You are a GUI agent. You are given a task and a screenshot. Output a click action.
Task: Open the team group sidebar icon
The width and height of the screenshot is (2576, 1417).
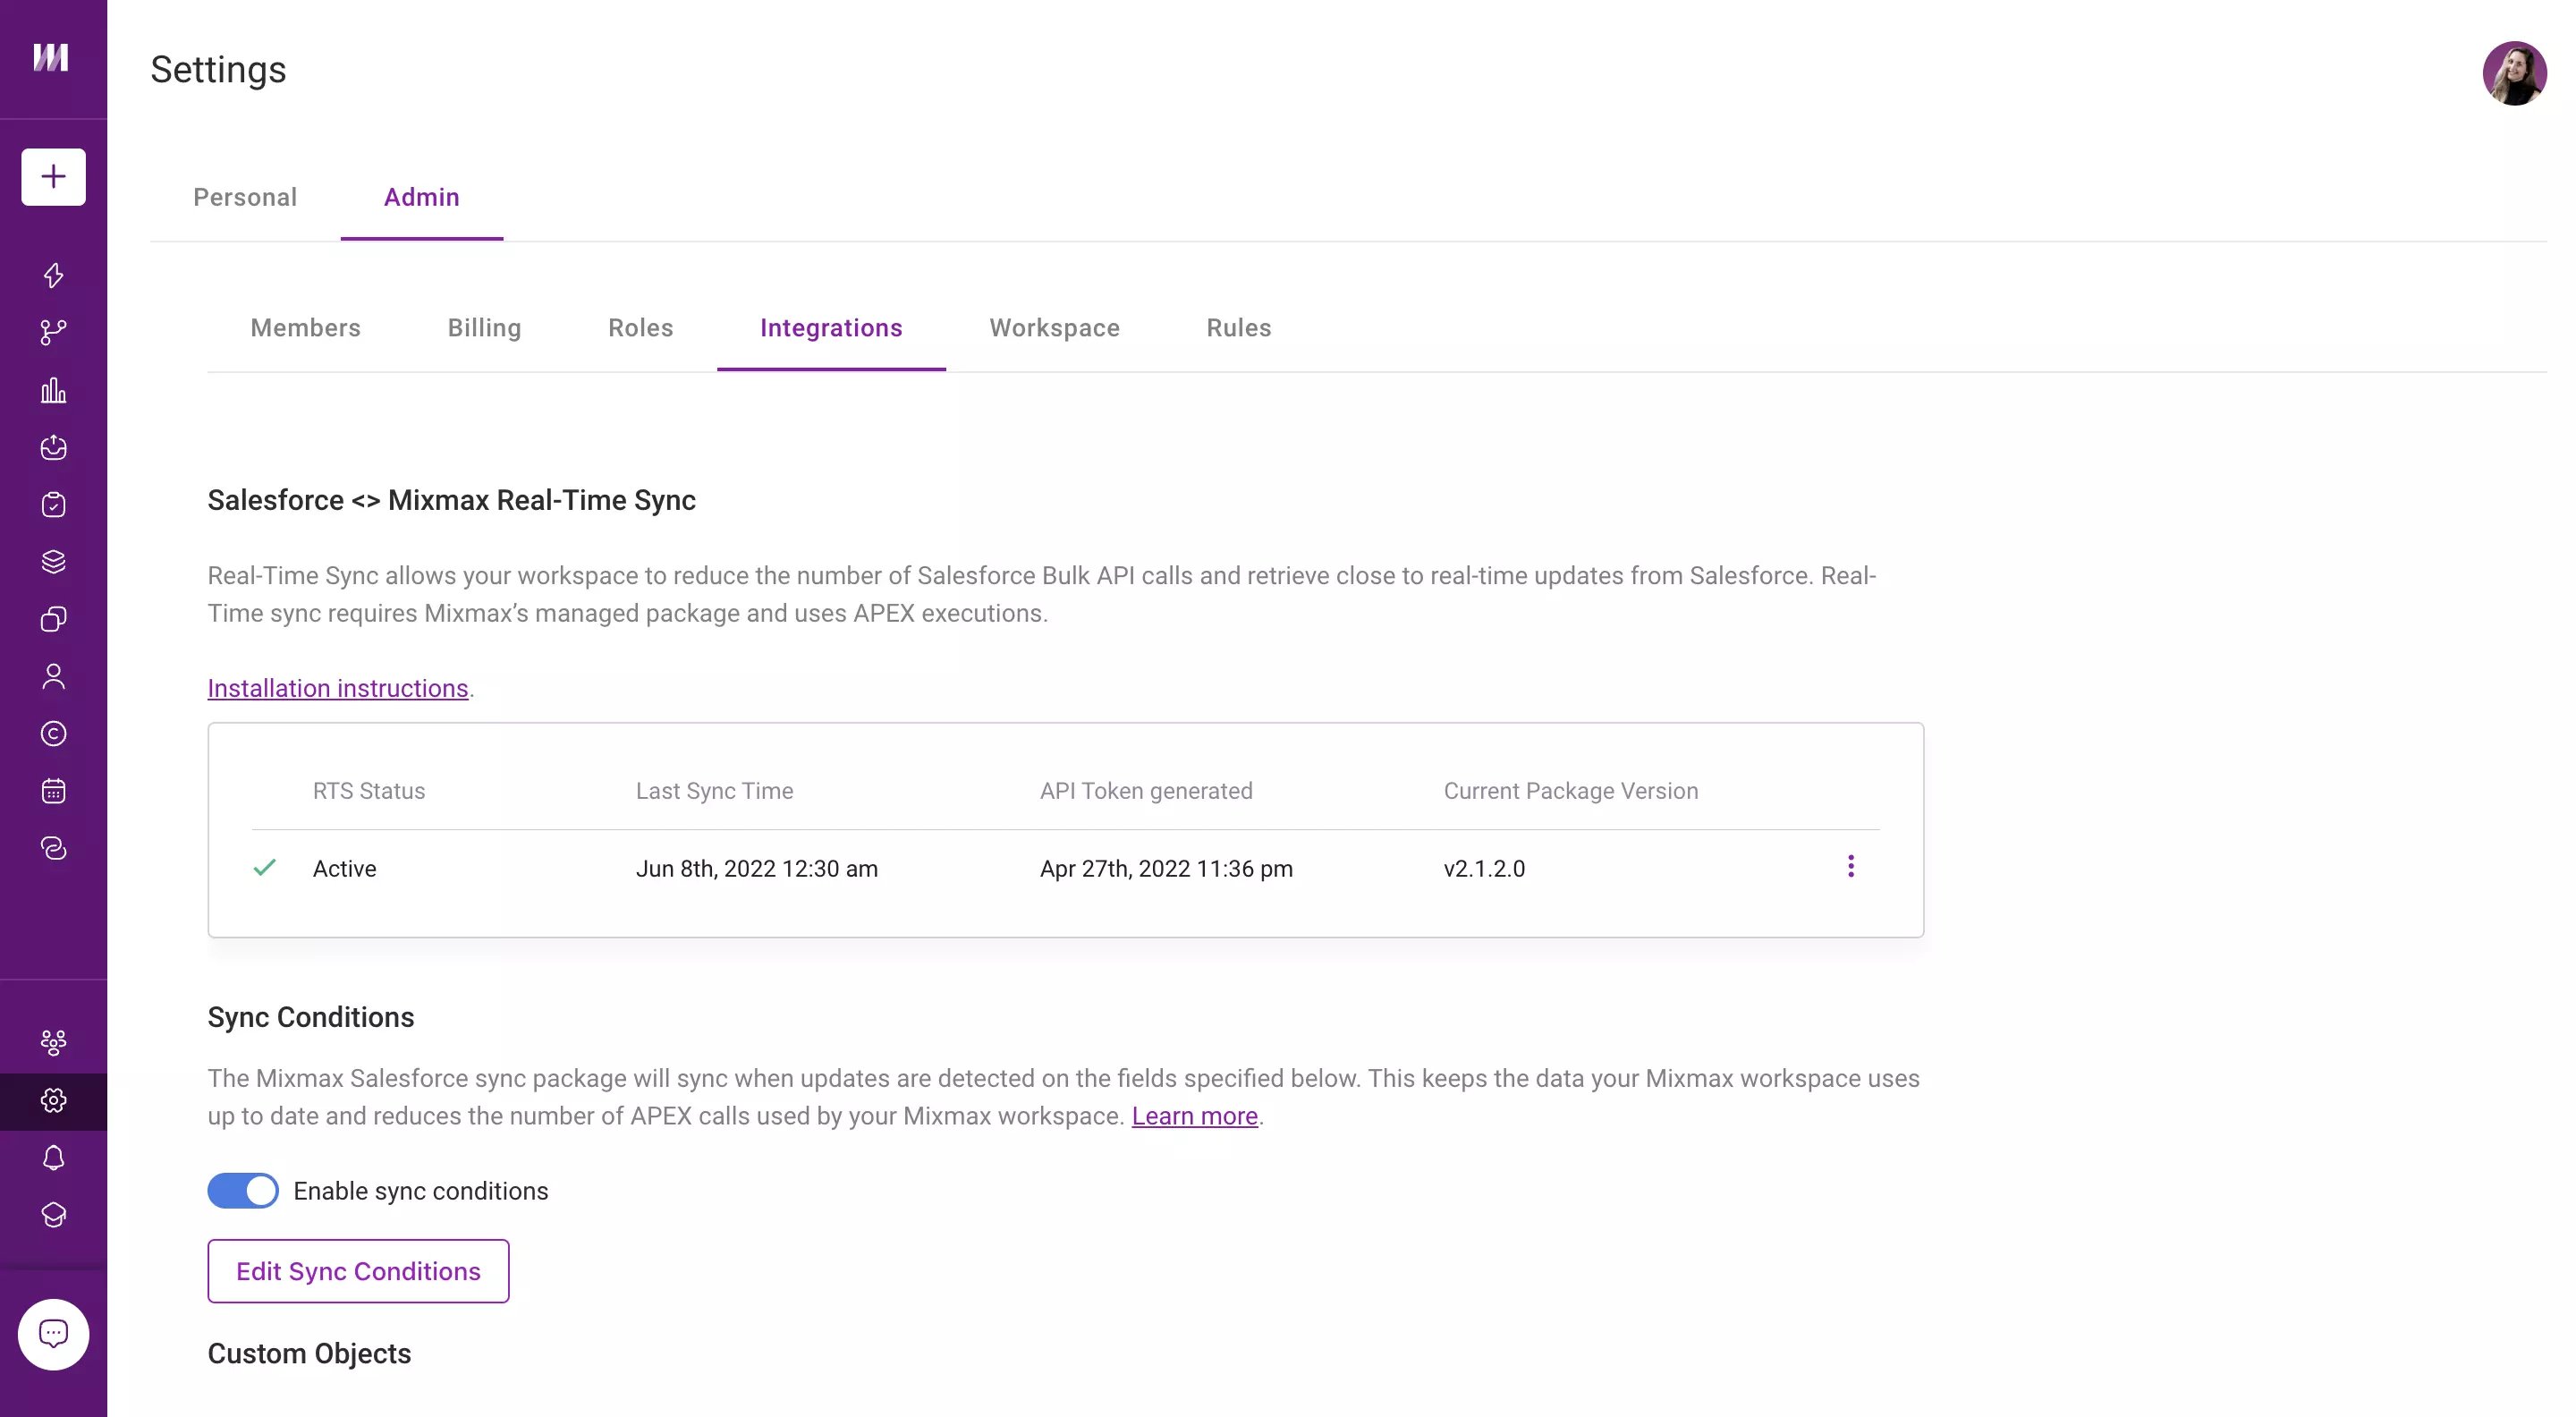pyautogui.click(x=53, y=1043)
